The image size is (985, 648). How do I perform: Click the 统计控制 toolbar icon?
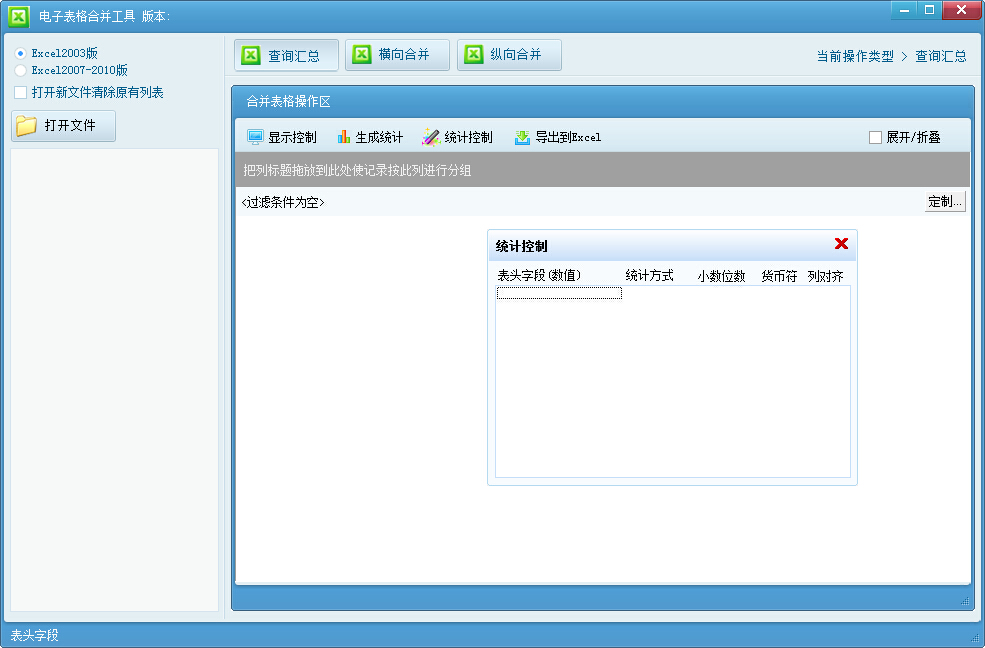pyautogui.click(x=431, y=137)
